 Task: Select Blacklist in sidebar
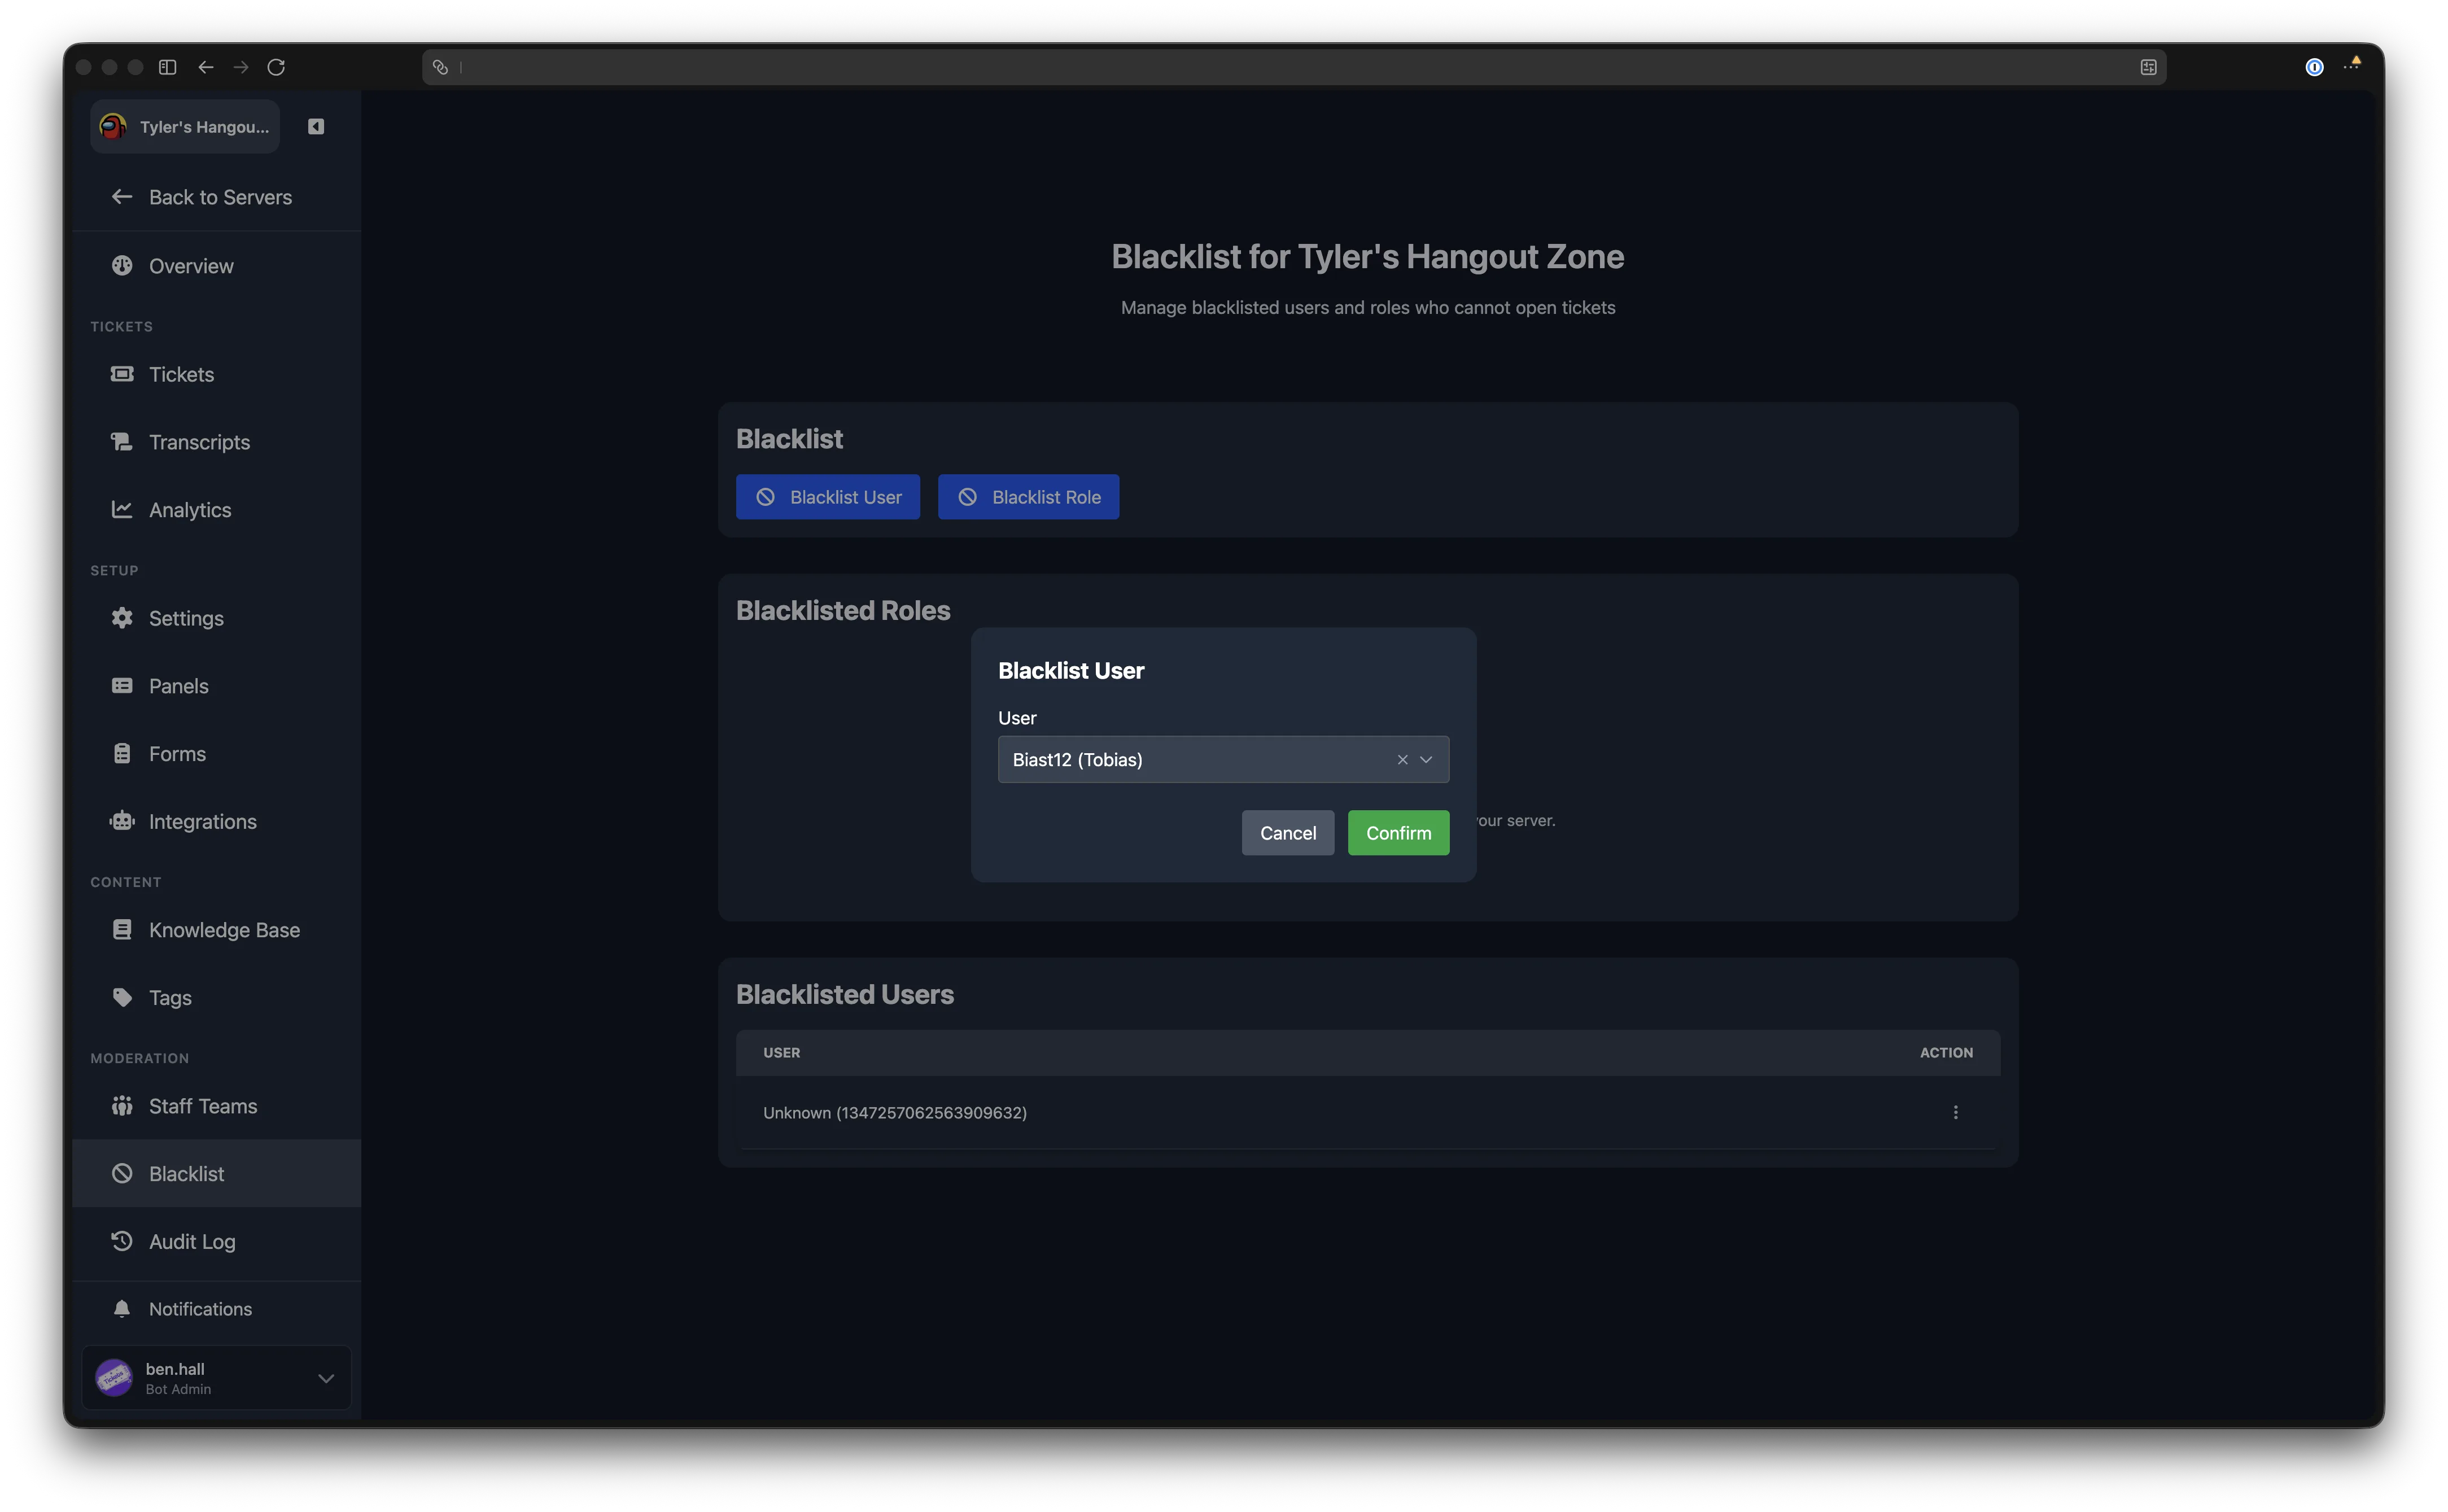(217, 1174)
